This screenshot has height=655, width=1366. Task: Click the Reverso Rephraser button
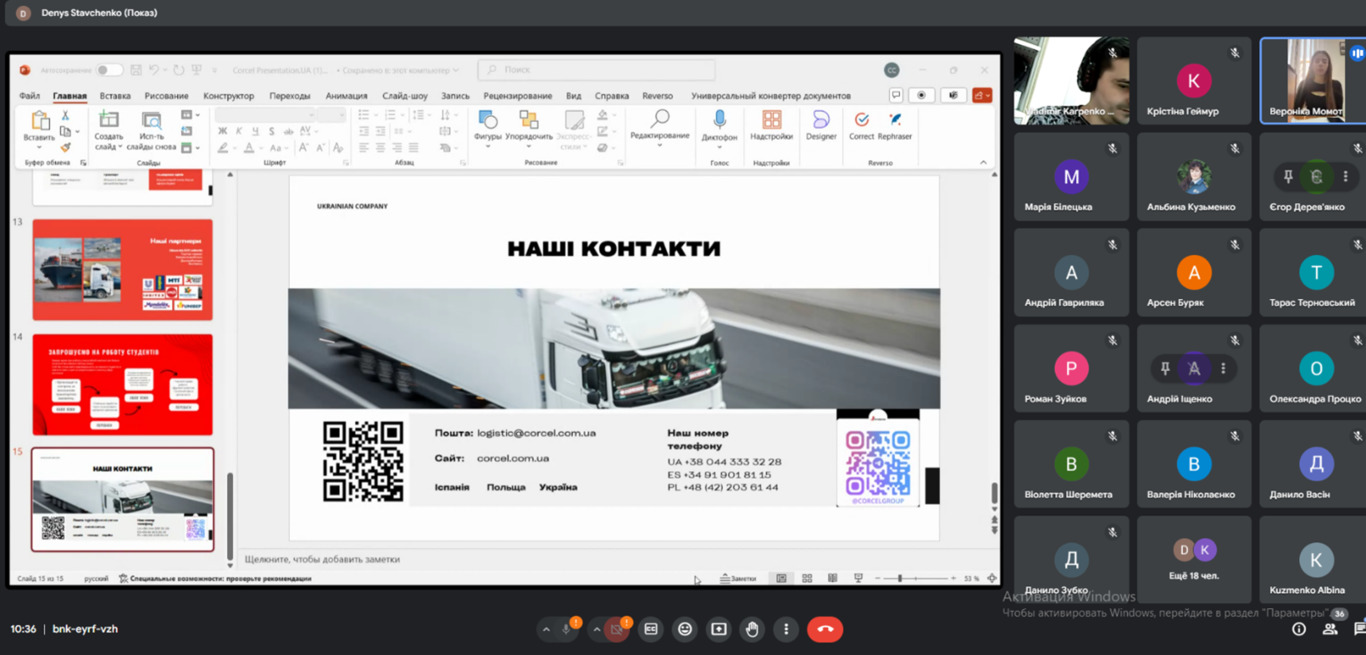click(x=895, y=125)
